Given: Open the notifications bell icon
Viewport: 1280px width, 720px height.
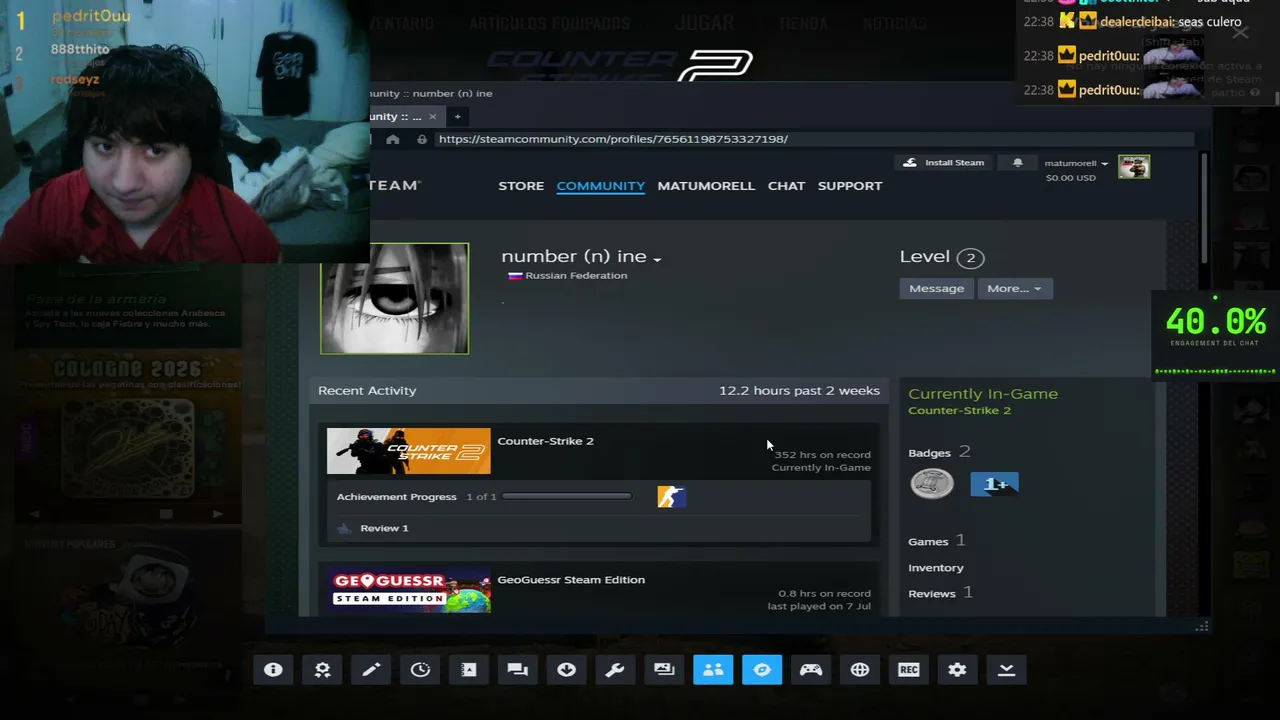Looking at the screenshot, I should pos(1017,162).
